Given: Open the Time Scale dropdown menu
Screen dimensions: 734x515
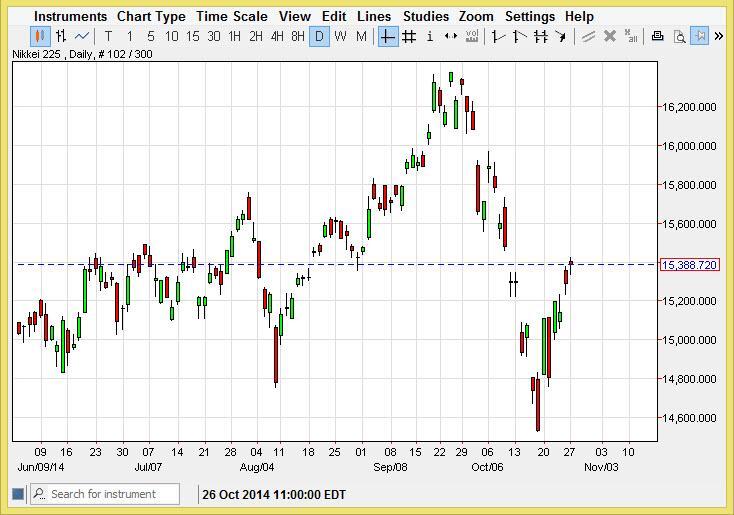Looking at the screenshot, I should (x=231, y=16).
